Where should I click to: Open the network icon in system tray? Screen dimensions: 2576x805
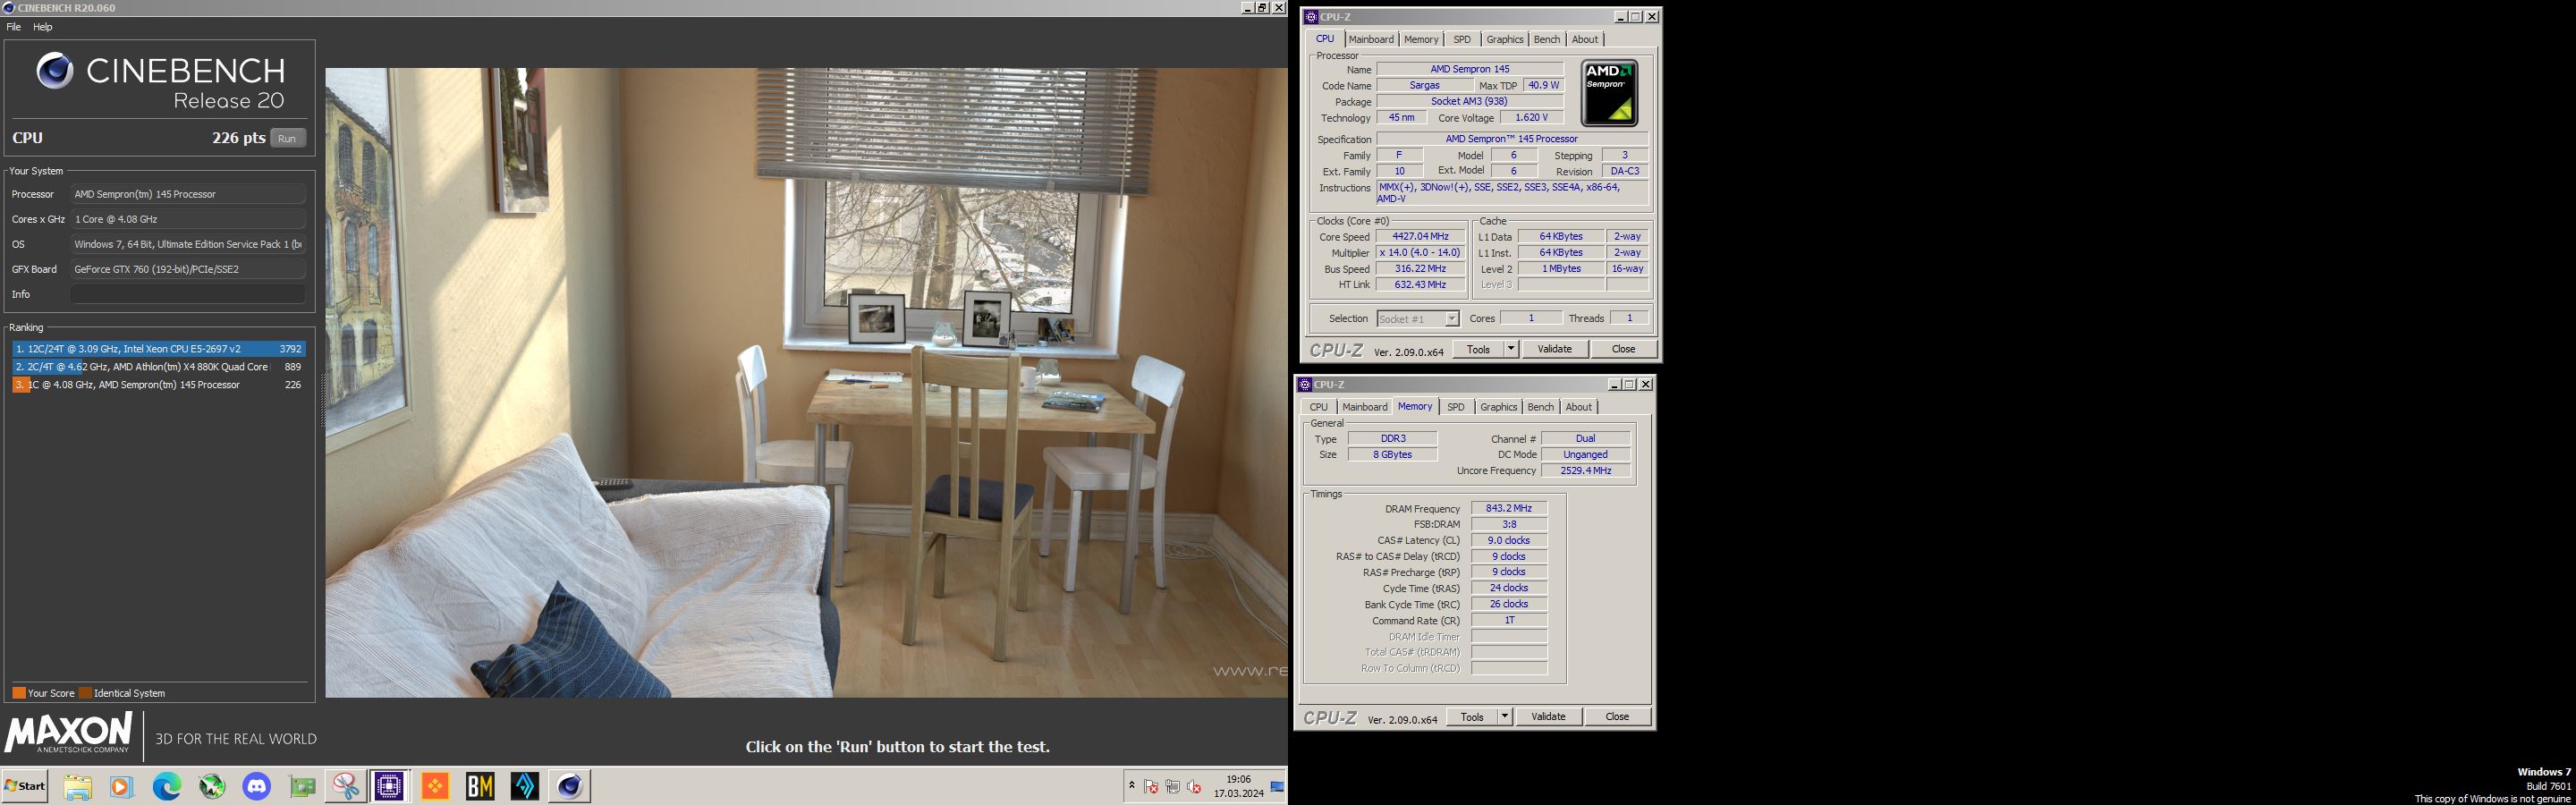point(1172,786)
